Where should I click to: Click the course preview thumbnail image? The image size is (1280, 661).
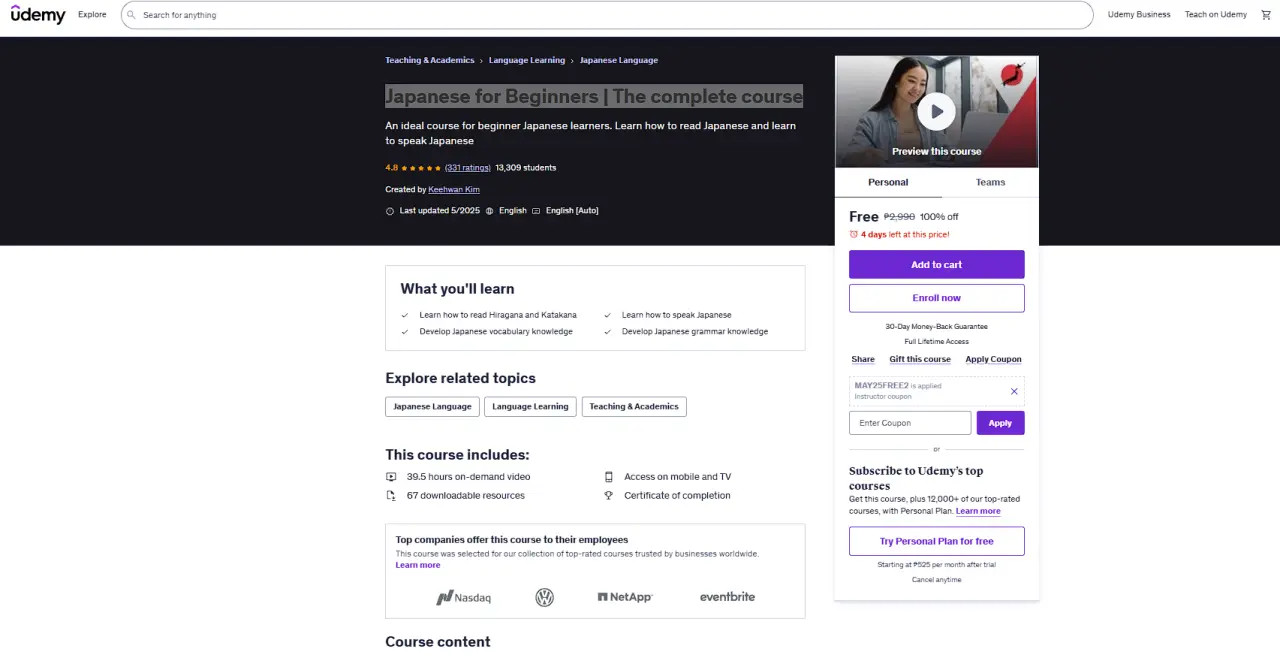[937, 112]
